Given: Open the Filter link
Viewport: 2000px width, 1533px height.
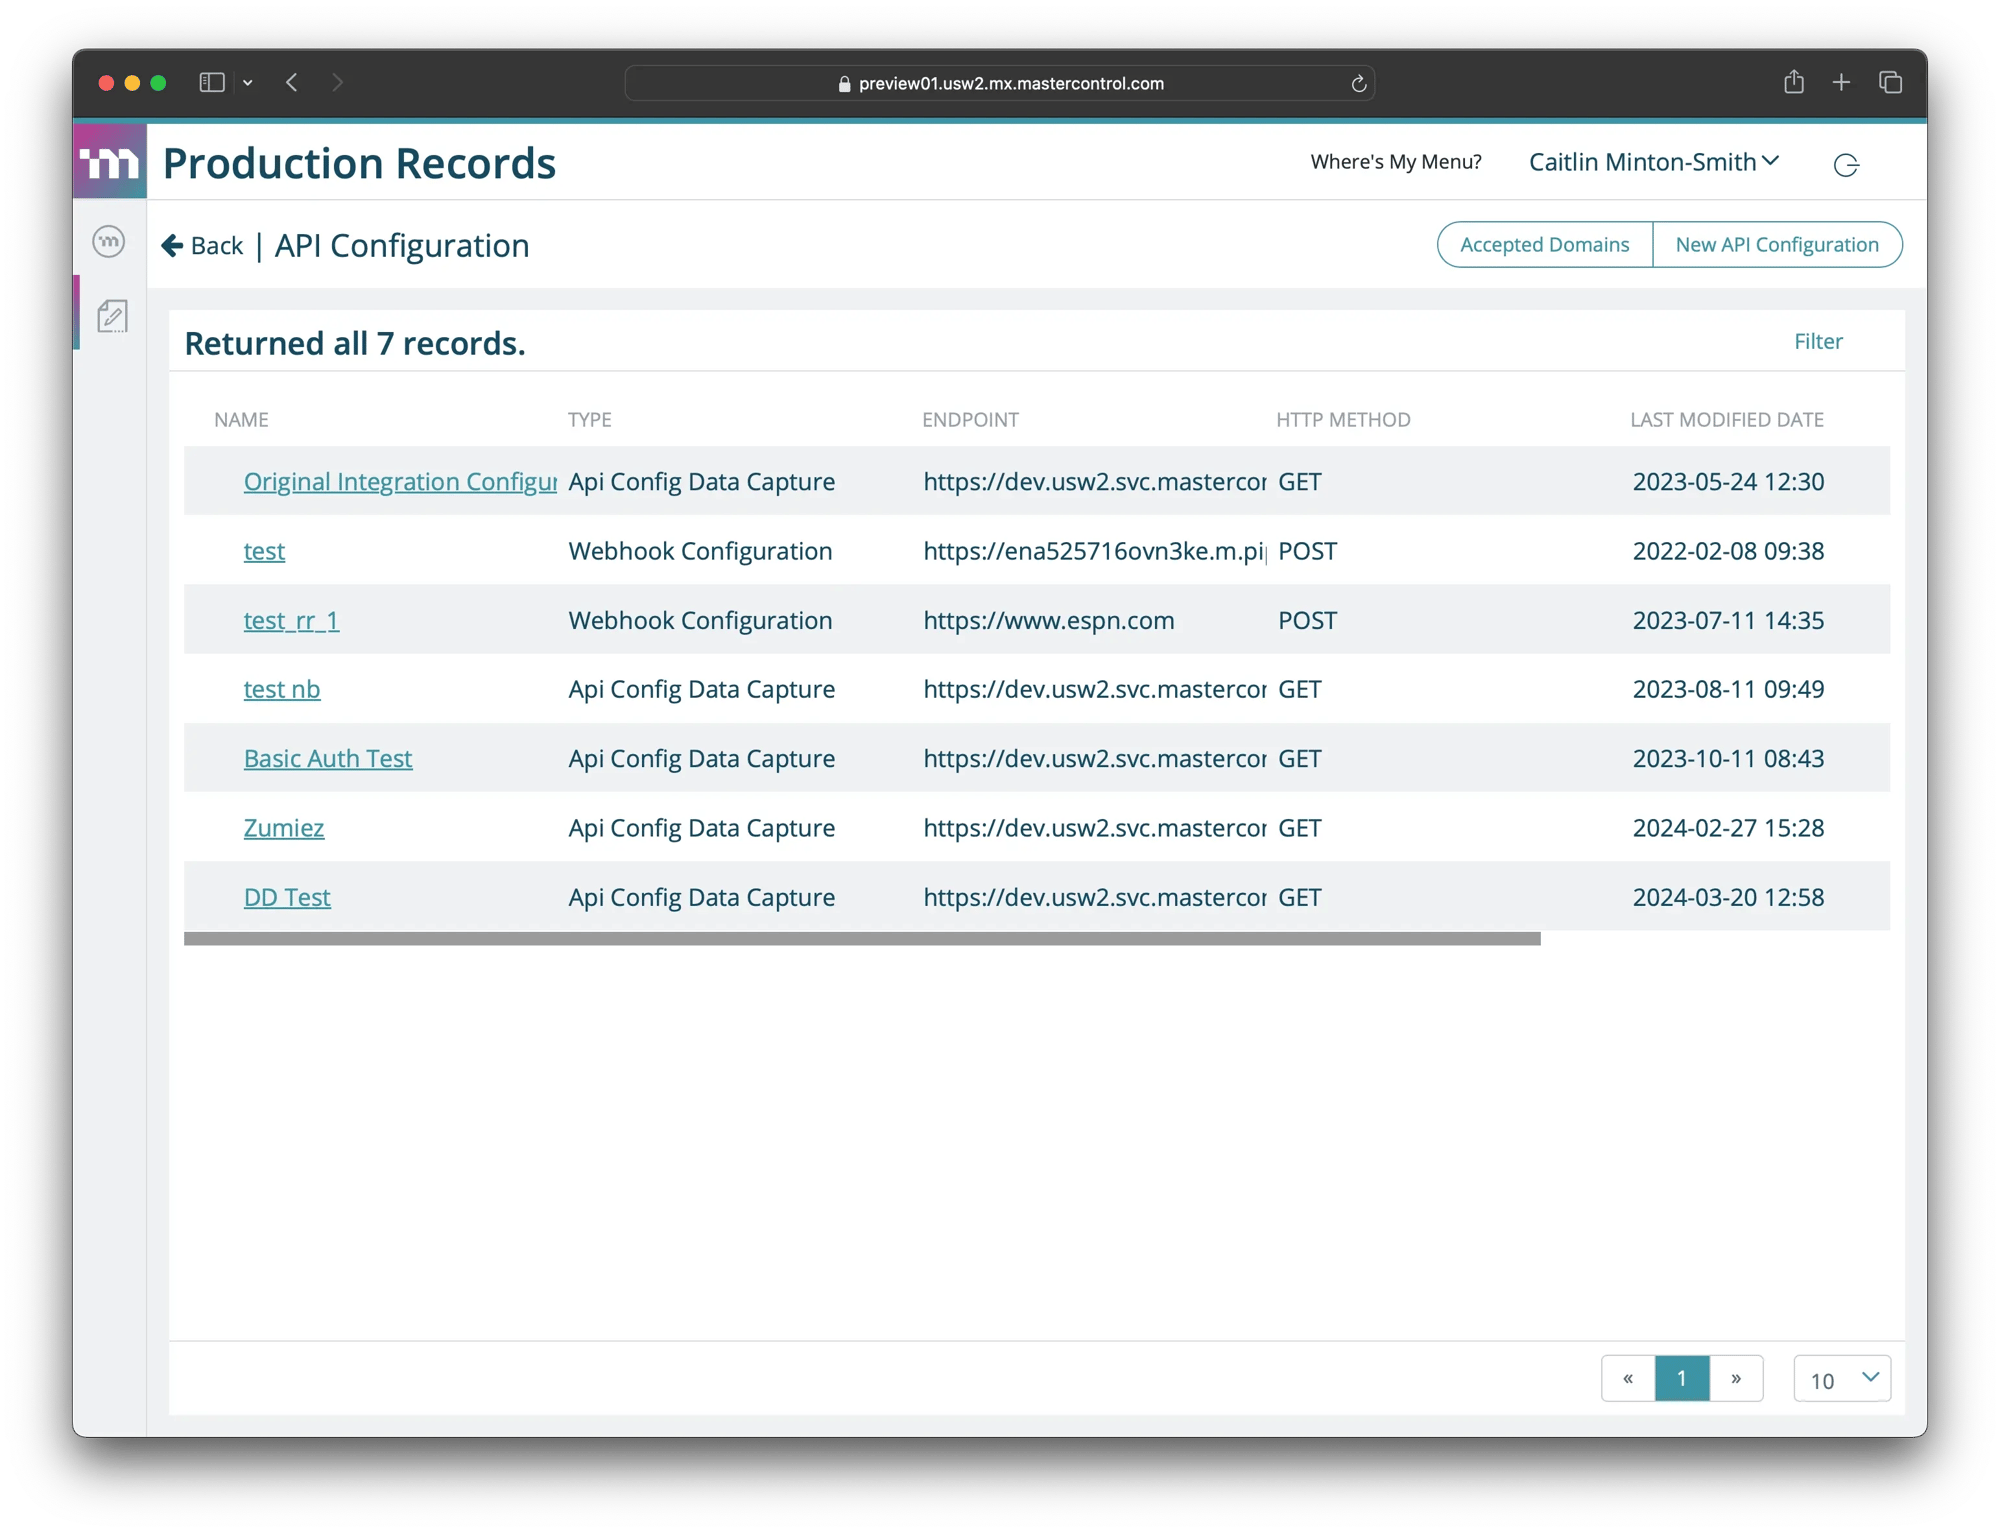Looking at the screenshot, I should [x=1818, y=341].
